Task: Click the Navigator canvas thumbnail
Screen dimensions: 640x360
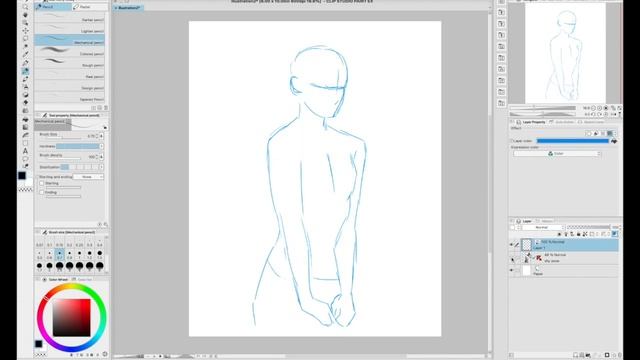Action: pyautogui.click(x=565, y=53)
